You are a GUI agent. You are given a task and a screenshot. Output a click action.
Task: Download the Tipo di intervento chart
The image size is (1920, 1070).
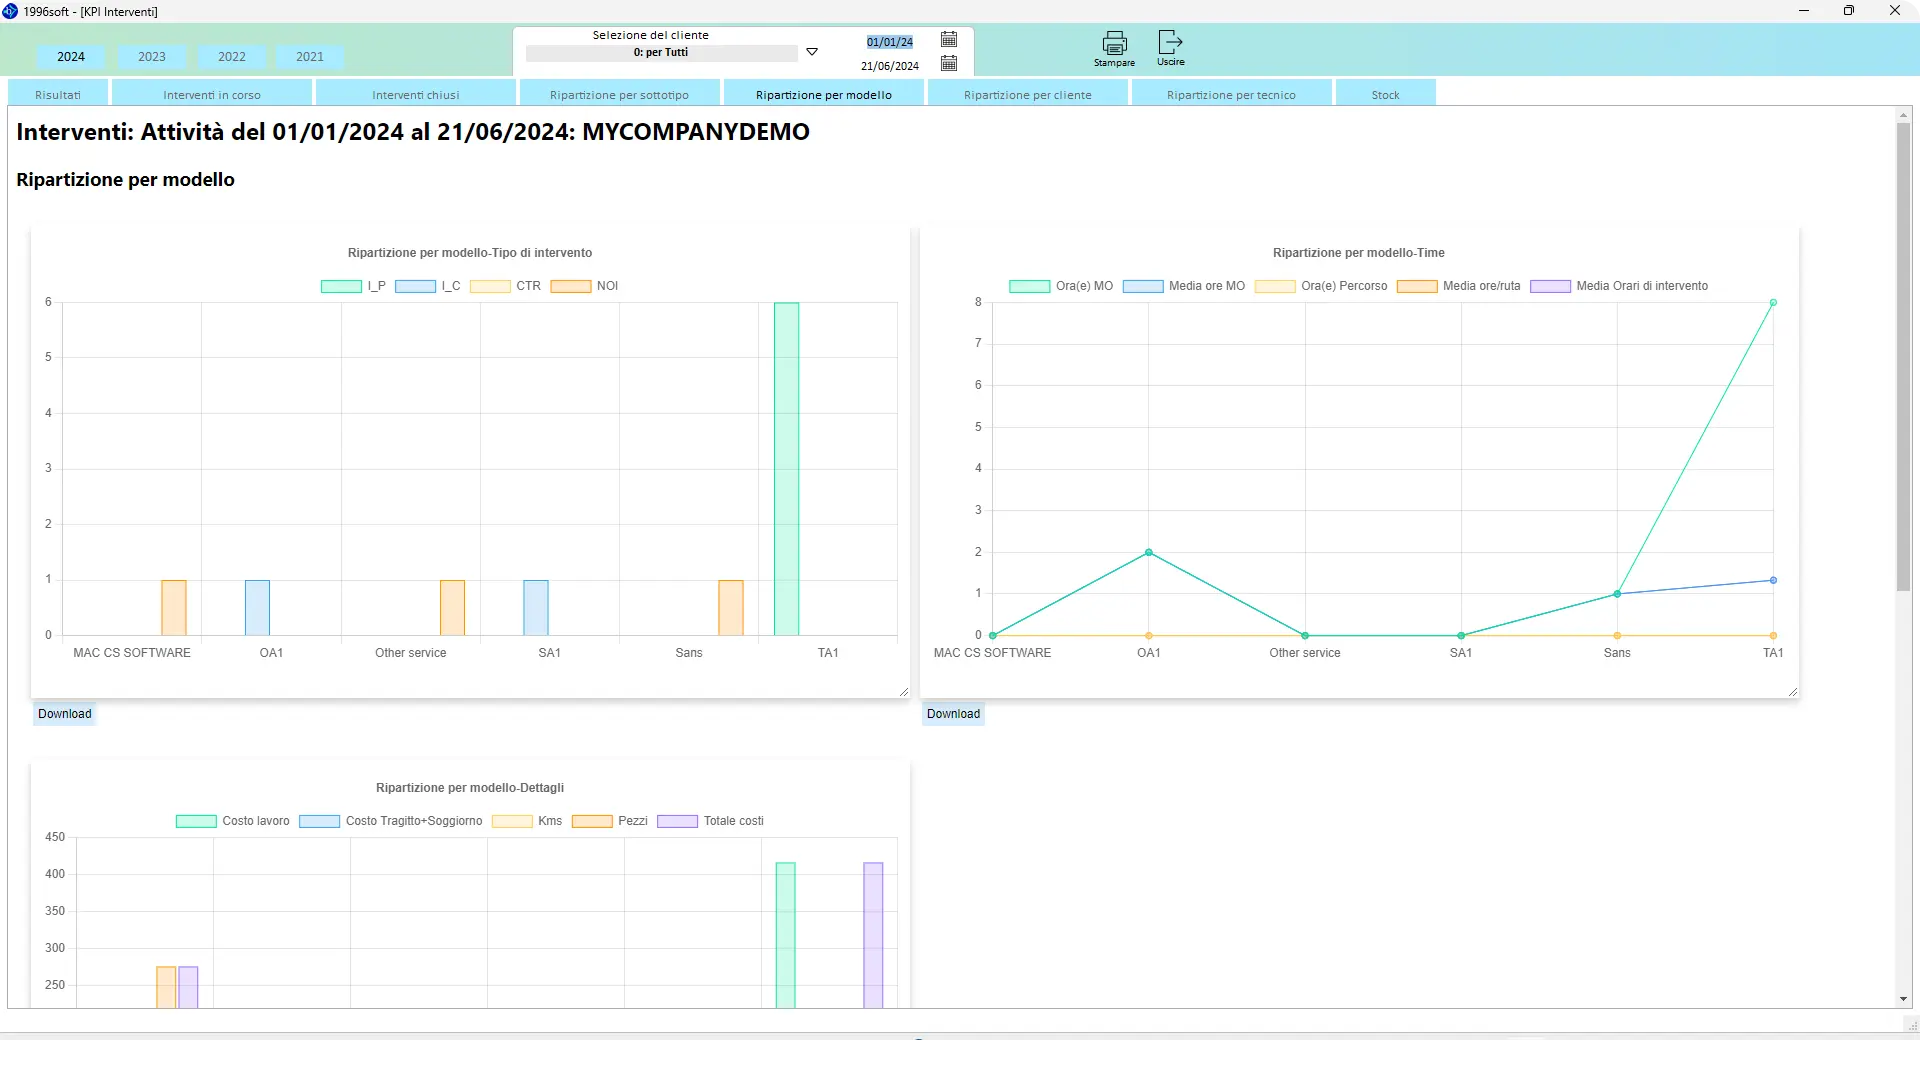pyautogui.click(x=65, y=714)
